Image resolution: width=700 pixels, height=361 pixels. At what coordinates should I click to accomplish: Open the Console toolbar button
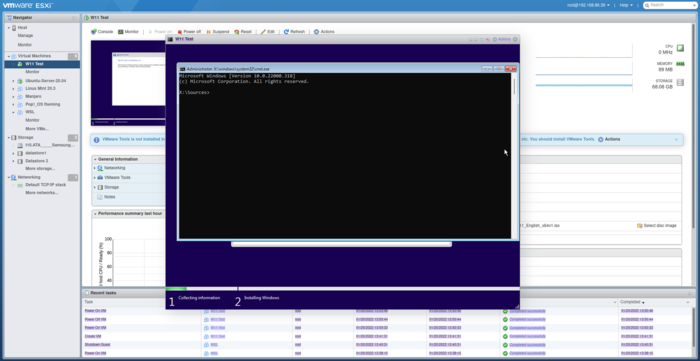pos(102,32)
